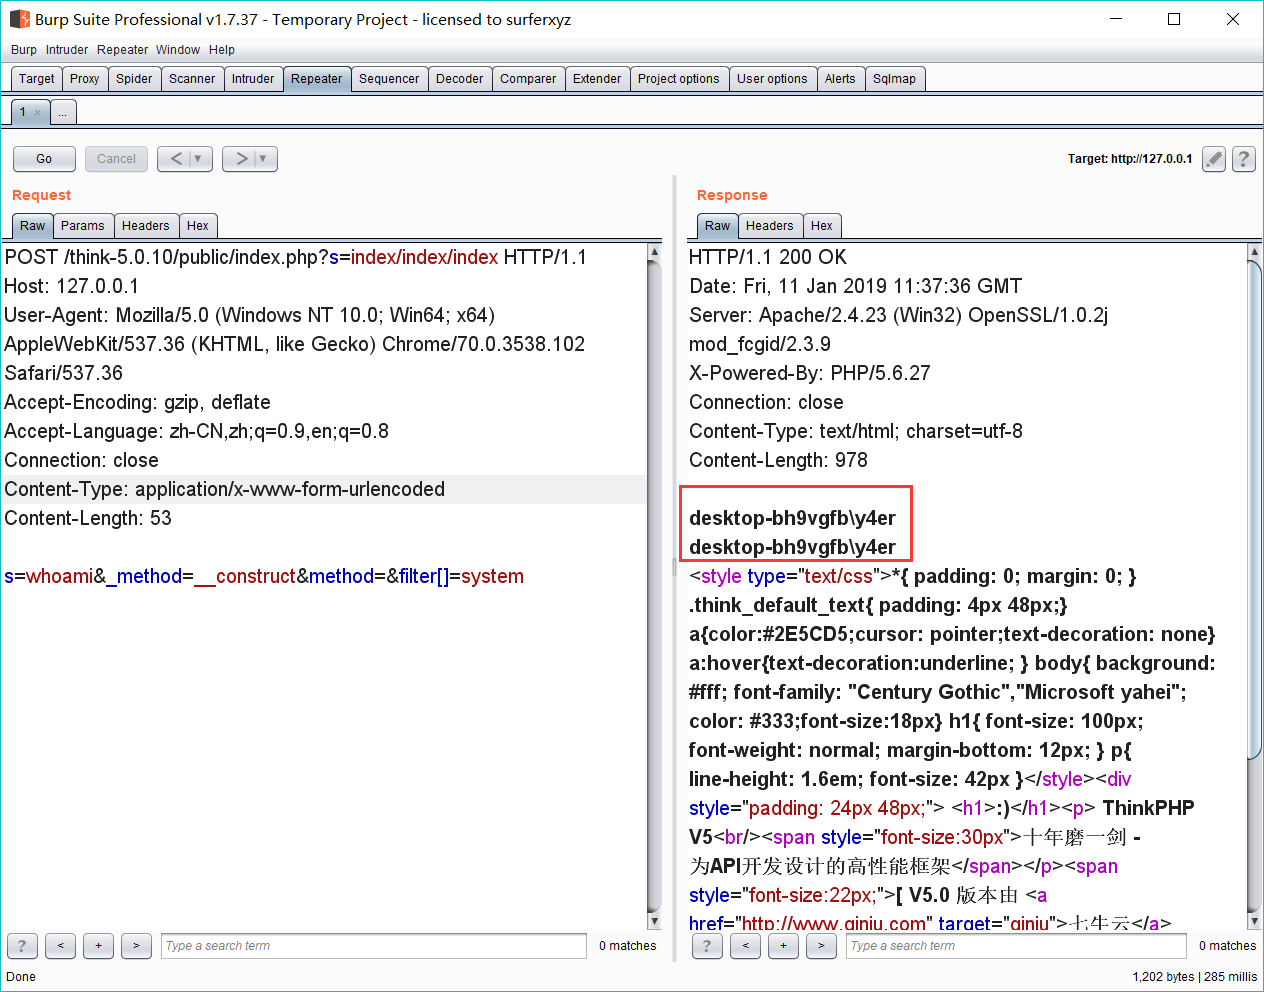Screen dimensions: 1264x992
Task: Show the Response Hex tab
Action: pyautogui.click(x=822, y=226)
